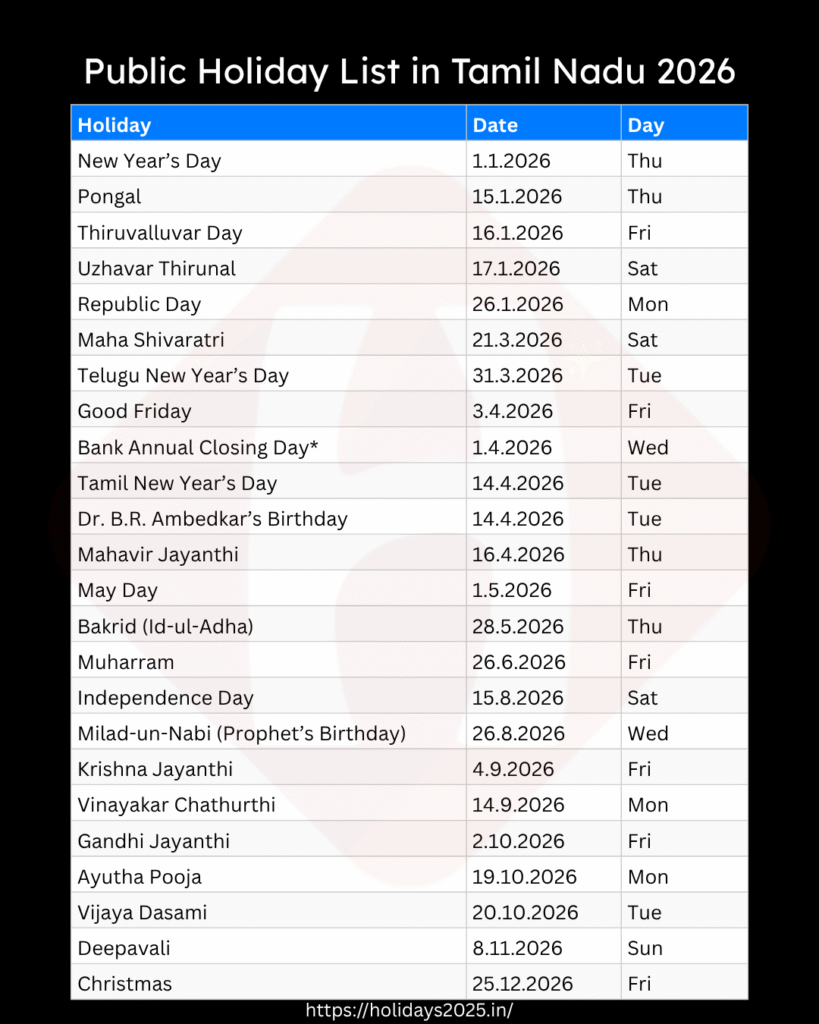Viewport: 819px width, 1024px height.
Task: Click Deepavali date 8.11.2026
Action: pos(518,949)
